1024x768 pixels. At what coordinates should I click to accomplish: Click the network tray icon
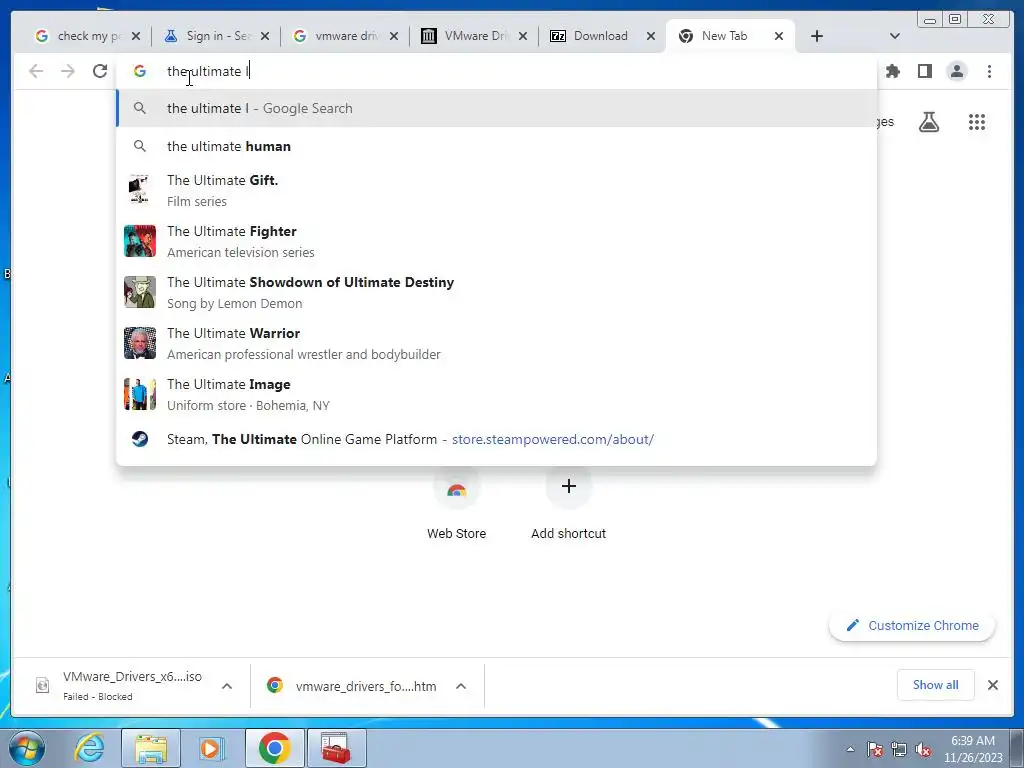click(899, 749)
